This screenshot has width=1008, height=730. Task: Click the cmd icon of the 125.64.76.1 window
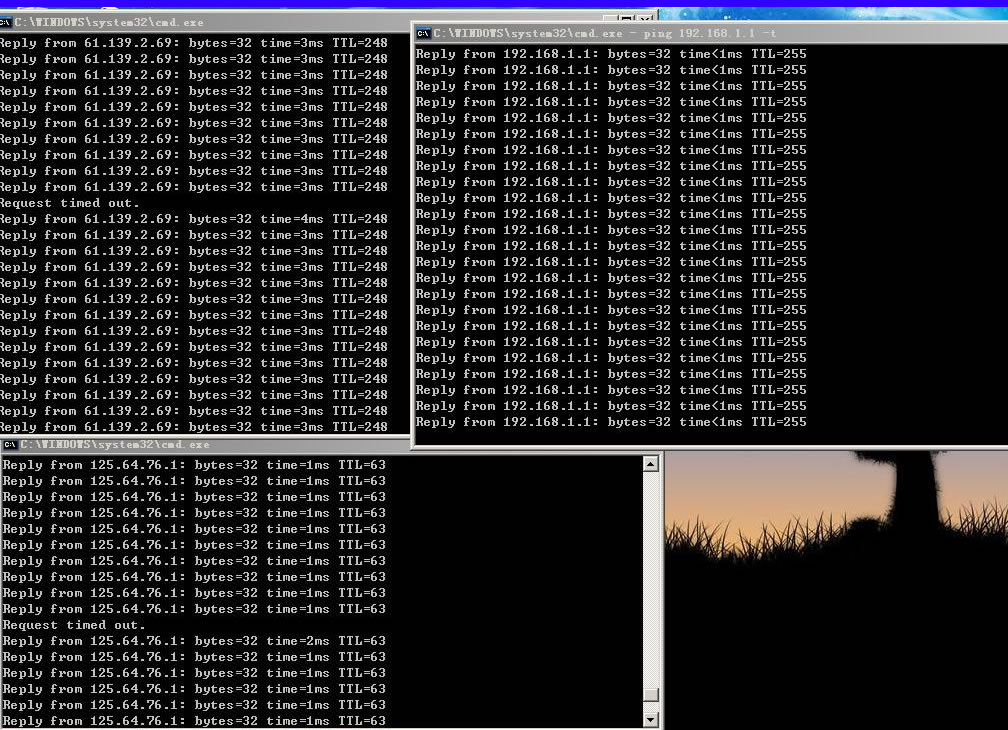9,444
